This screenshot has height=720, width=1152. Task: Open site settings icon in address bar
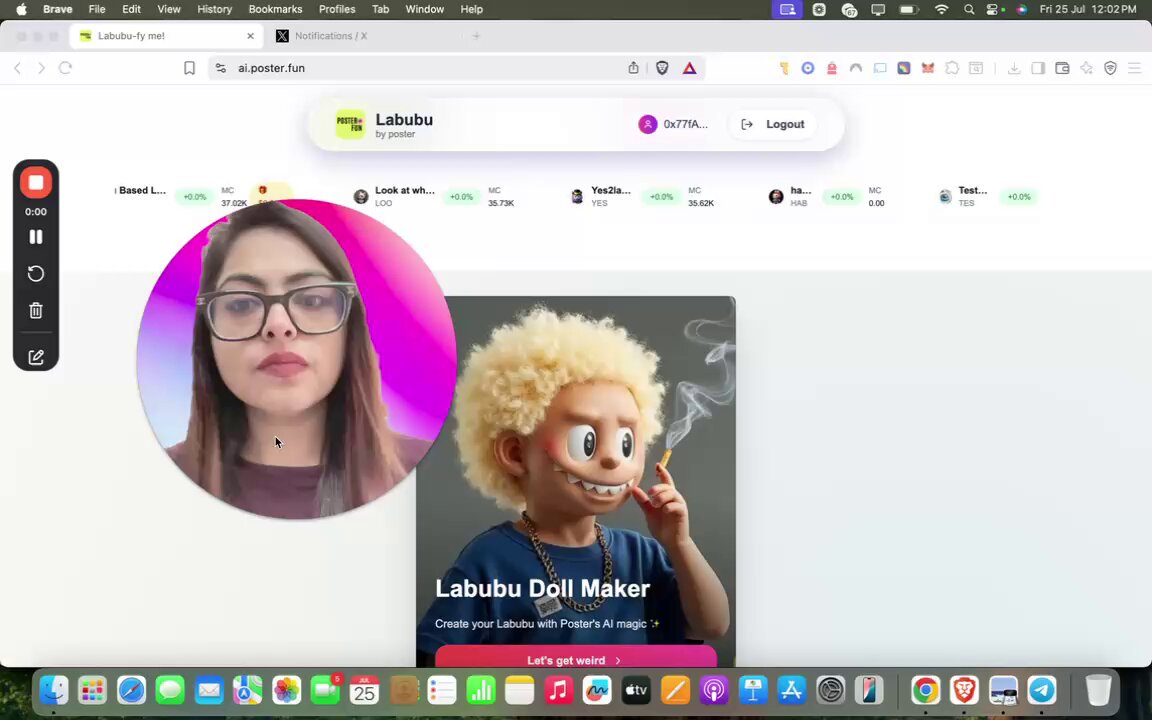tap(220, 68)
